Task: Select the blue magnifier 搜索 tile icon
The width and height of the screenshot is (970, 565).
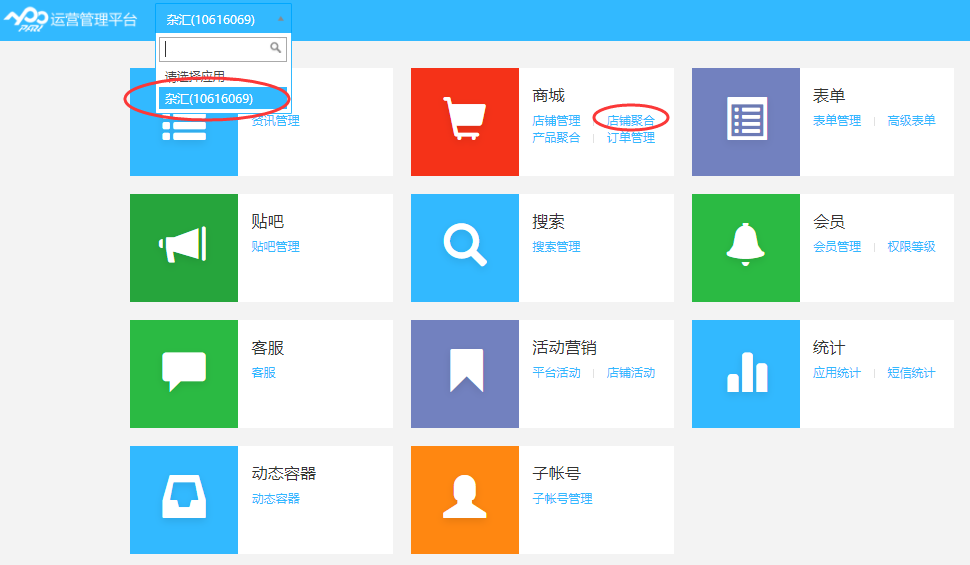Action: point(464,248)
